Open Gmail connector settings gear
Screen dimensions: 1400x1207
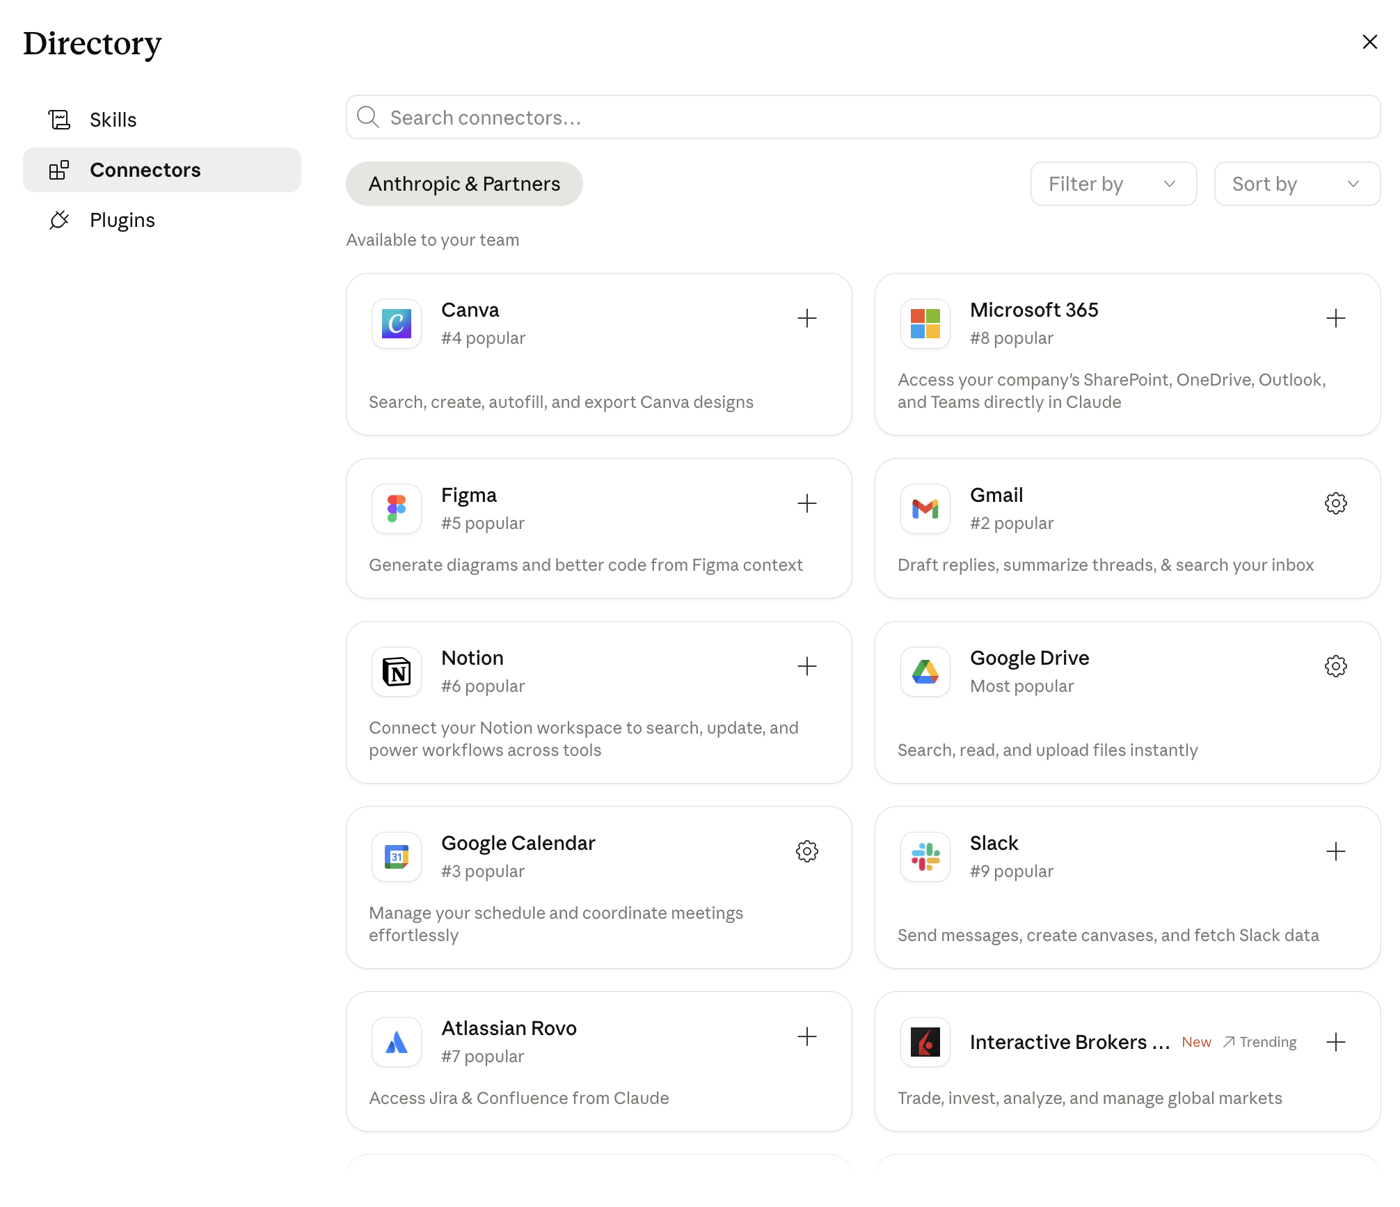[1336, 504]
